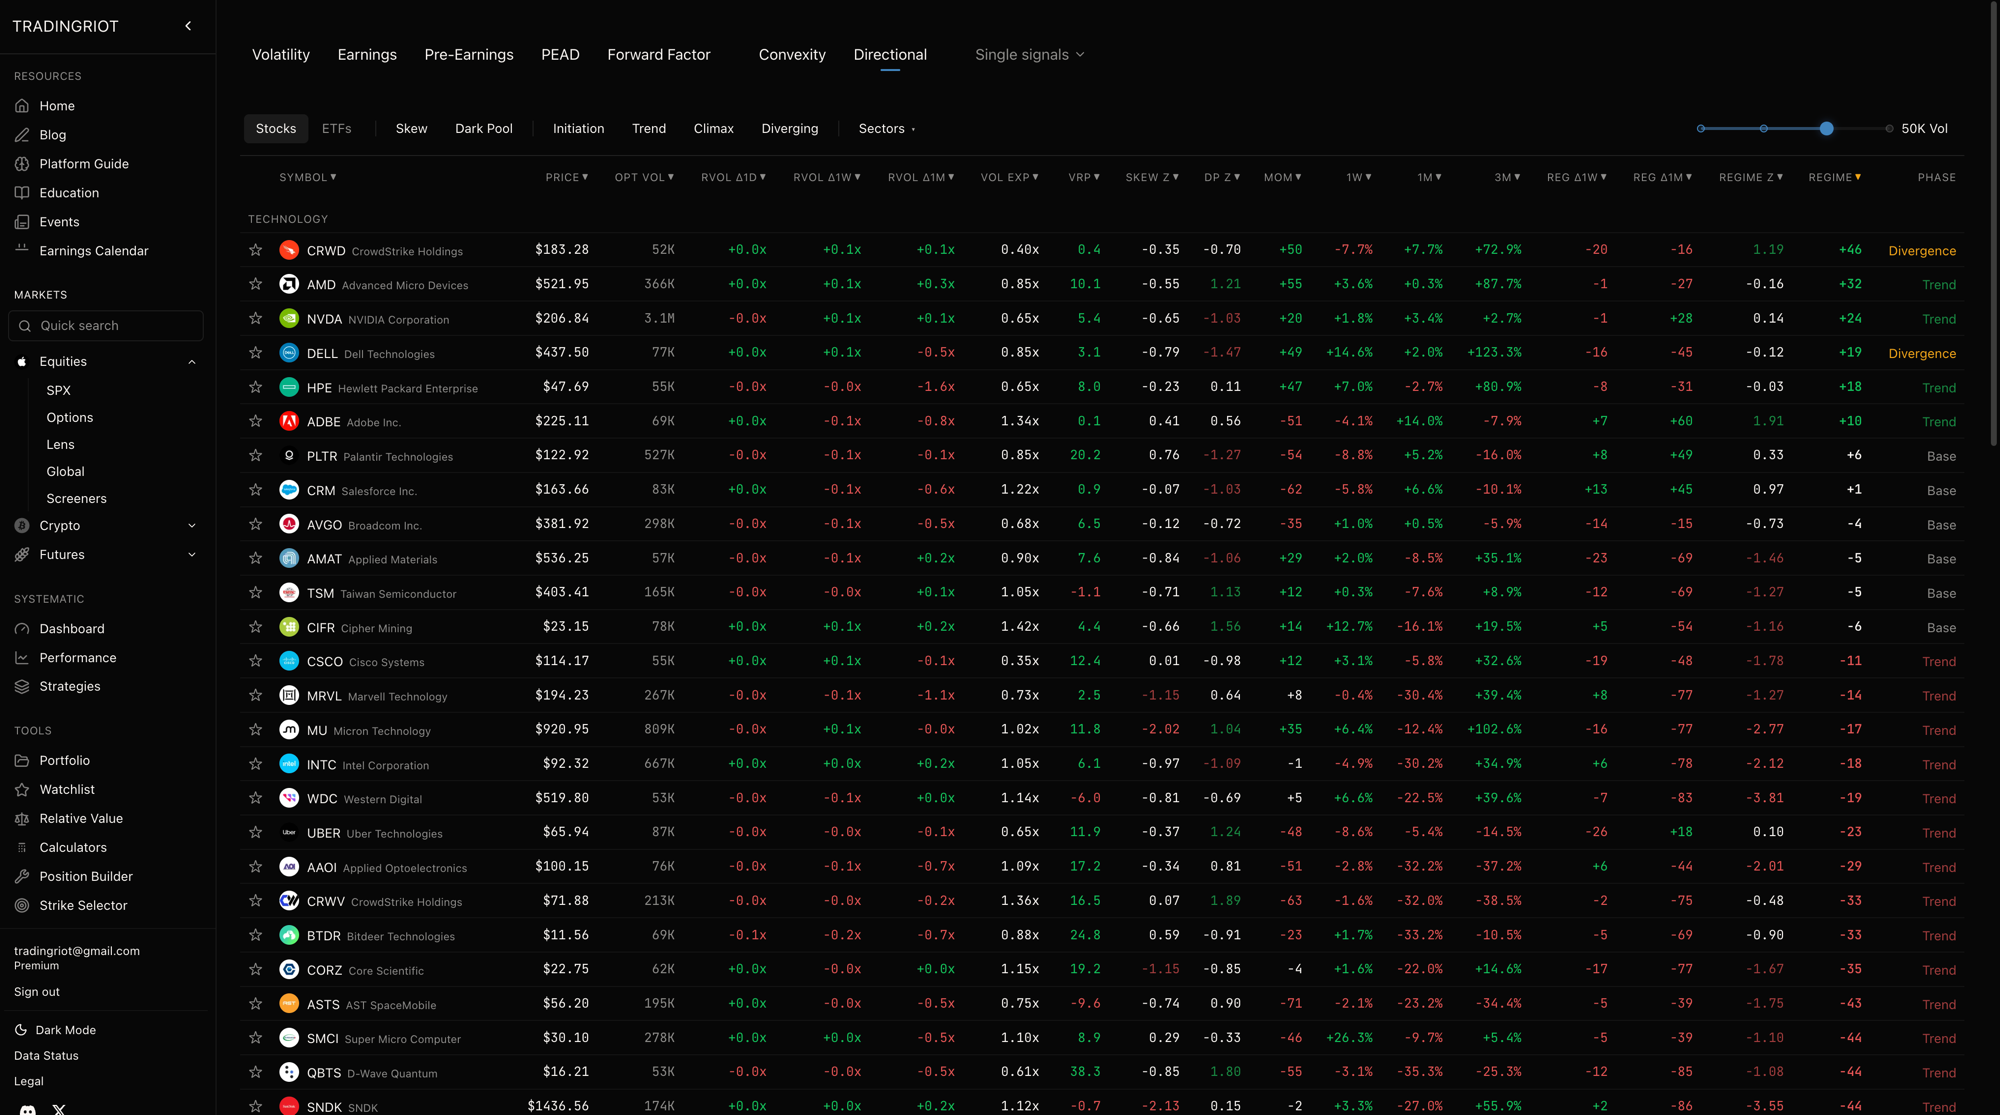The height and width of the screenshot is (1115, 2000).
Task: Click the Position Builder tool icon
Action: (22, 876)
